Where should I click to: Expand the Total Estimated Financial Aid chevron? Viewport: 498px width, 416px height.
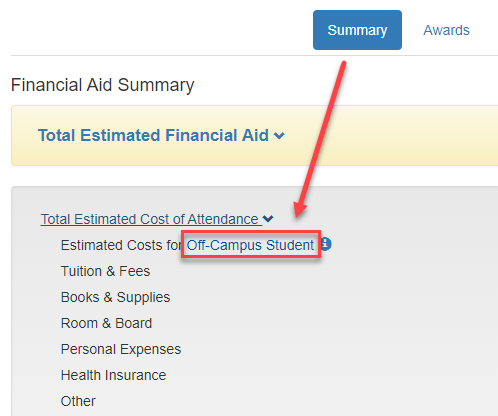279,136
